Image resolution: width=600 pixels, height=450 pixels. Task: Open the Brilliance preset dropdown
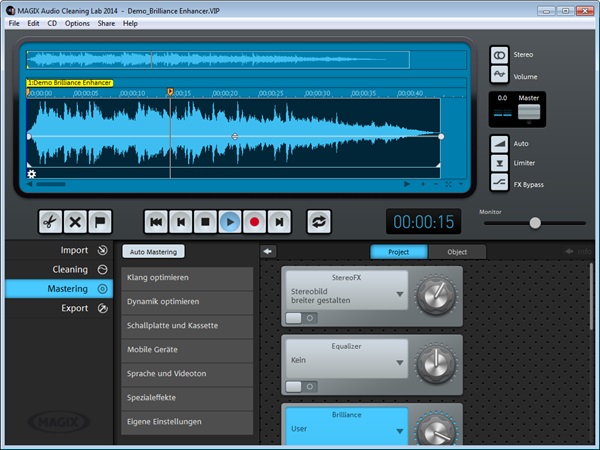(400, 431)
